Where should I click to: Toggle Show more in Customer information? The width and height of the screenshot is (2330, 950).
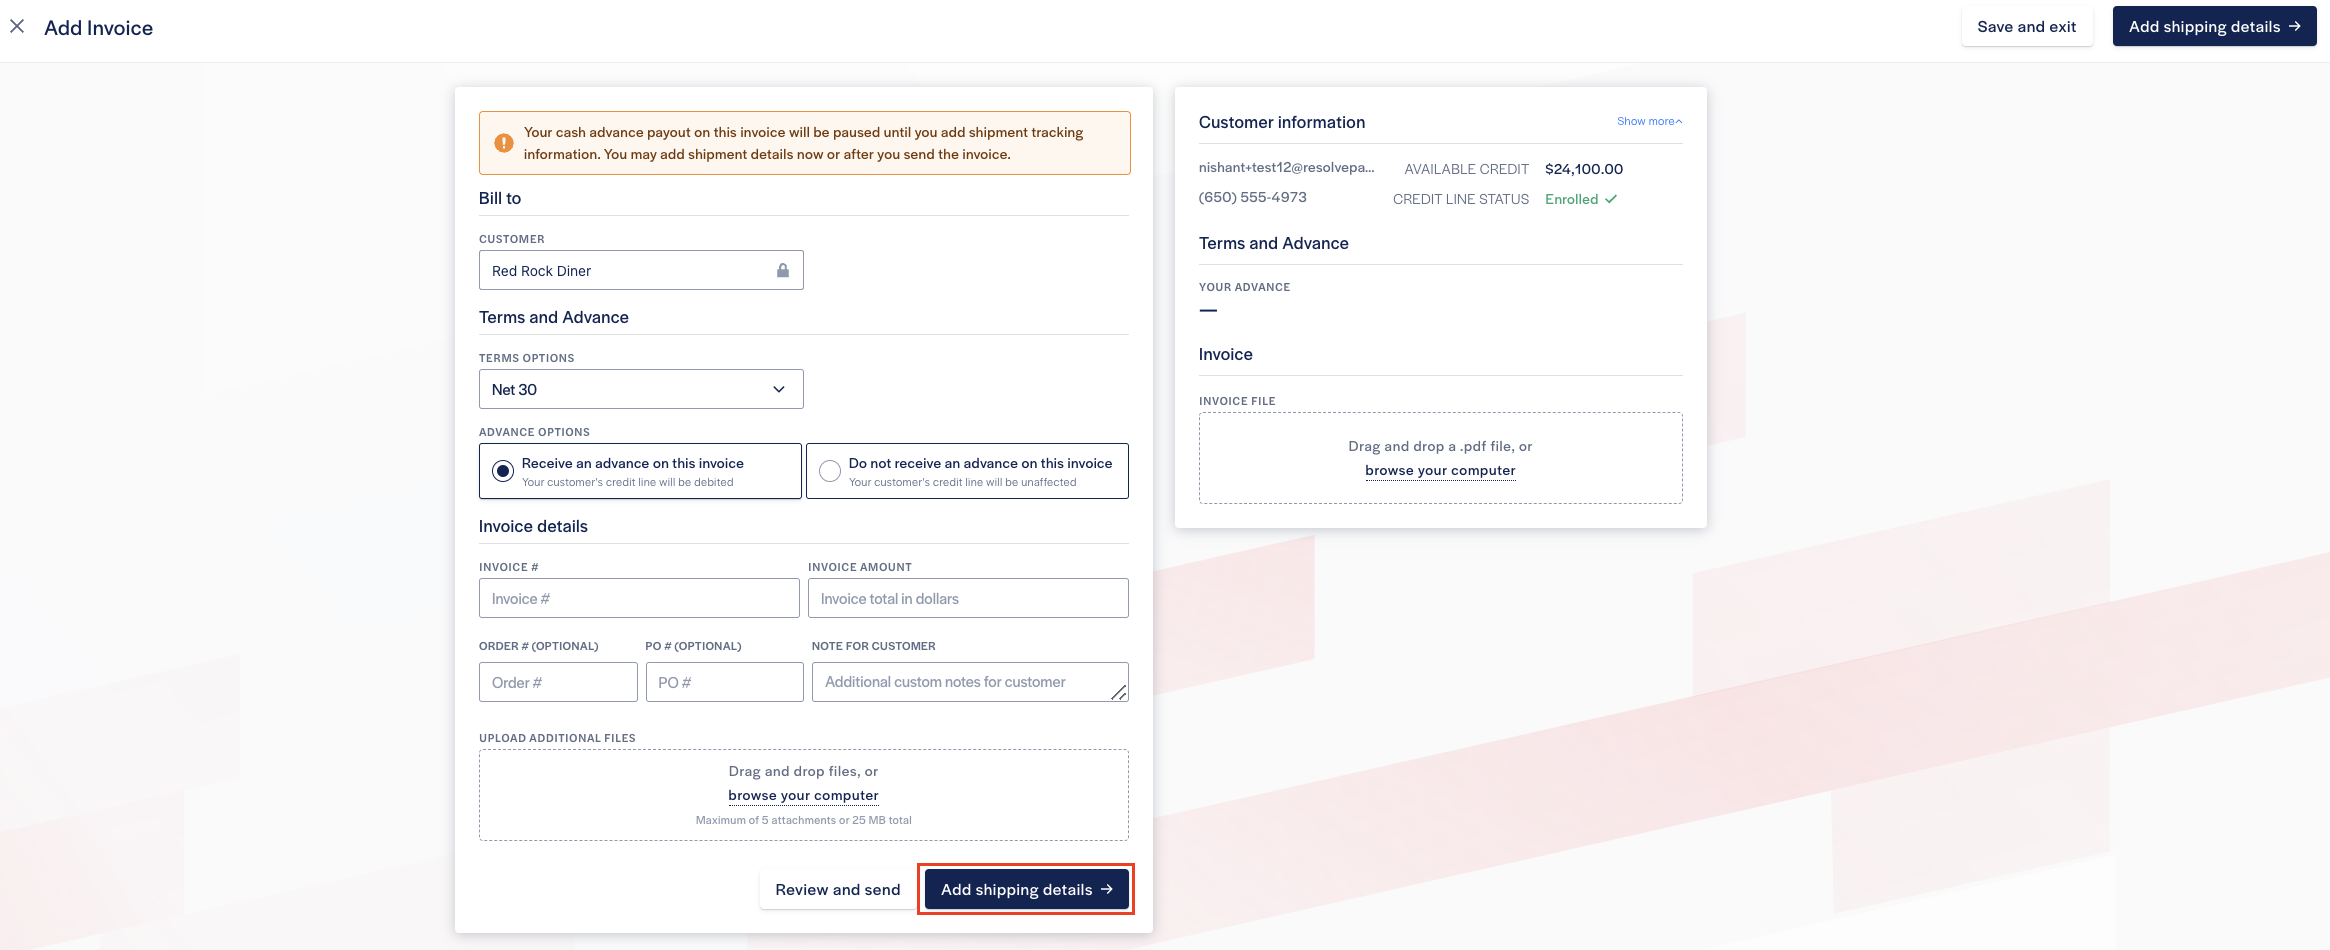tap(1648, 121)
